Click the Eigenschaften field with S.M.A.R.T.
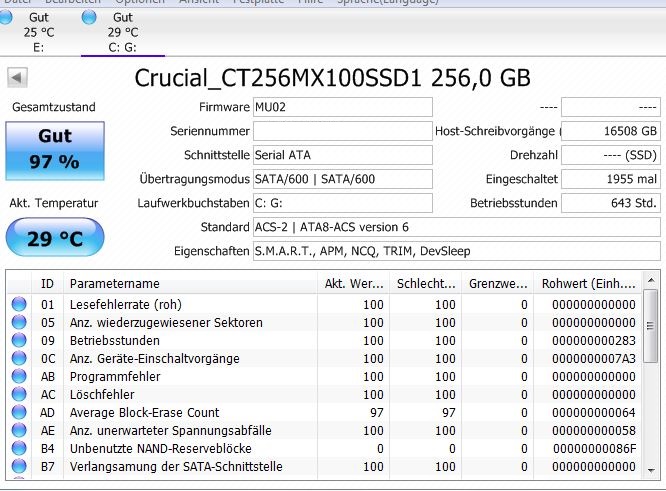 pos(457,251)
